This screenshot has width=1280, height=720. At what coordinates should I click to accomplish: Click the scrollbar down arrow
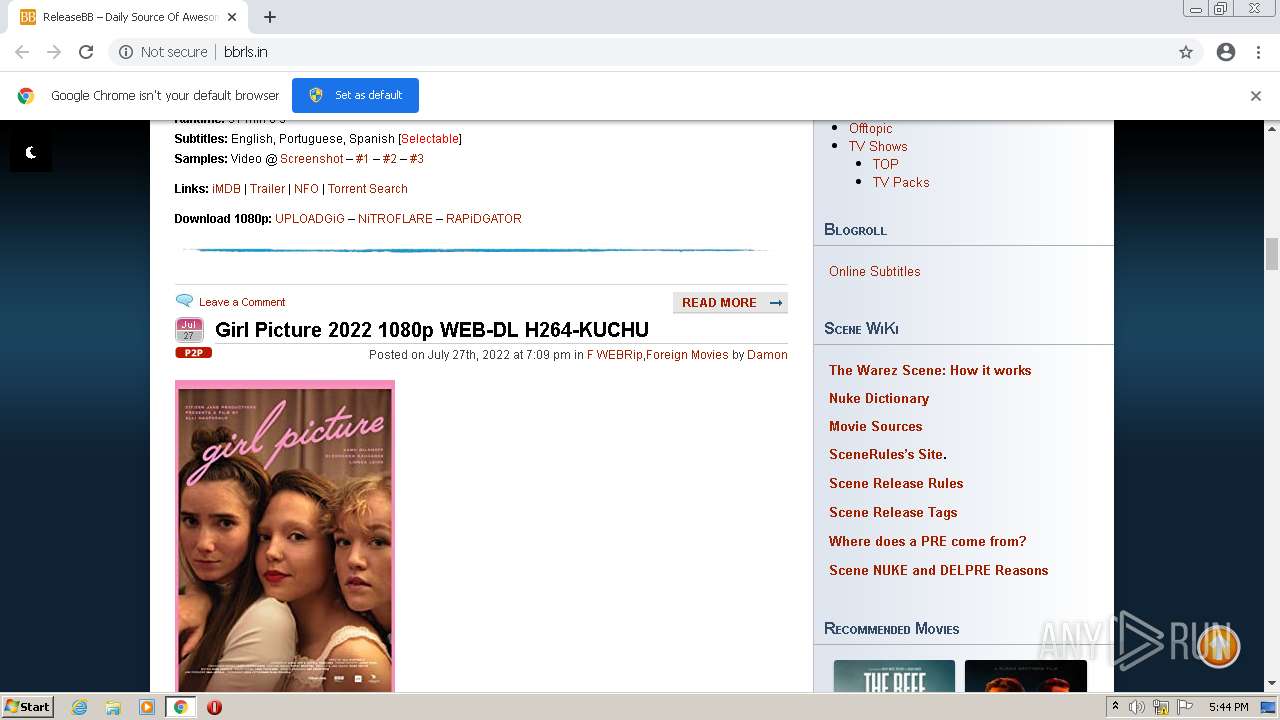click(x=1272, y=683)
